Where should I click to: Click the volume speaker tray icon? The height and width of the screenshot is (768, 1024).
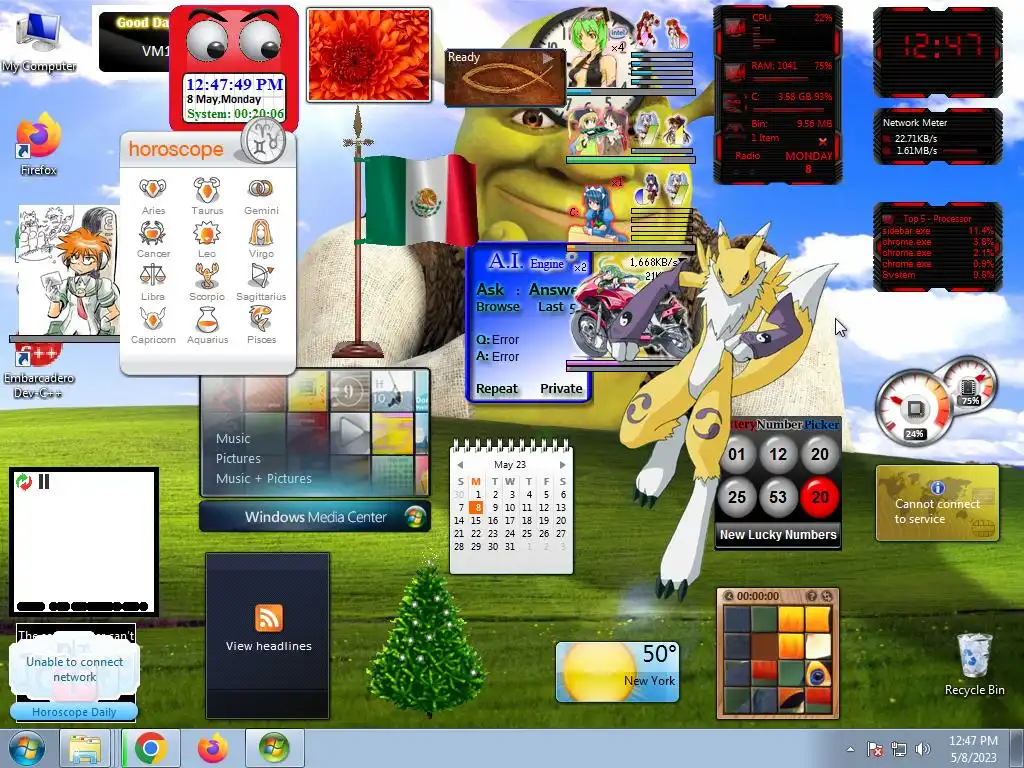point(923,749)
